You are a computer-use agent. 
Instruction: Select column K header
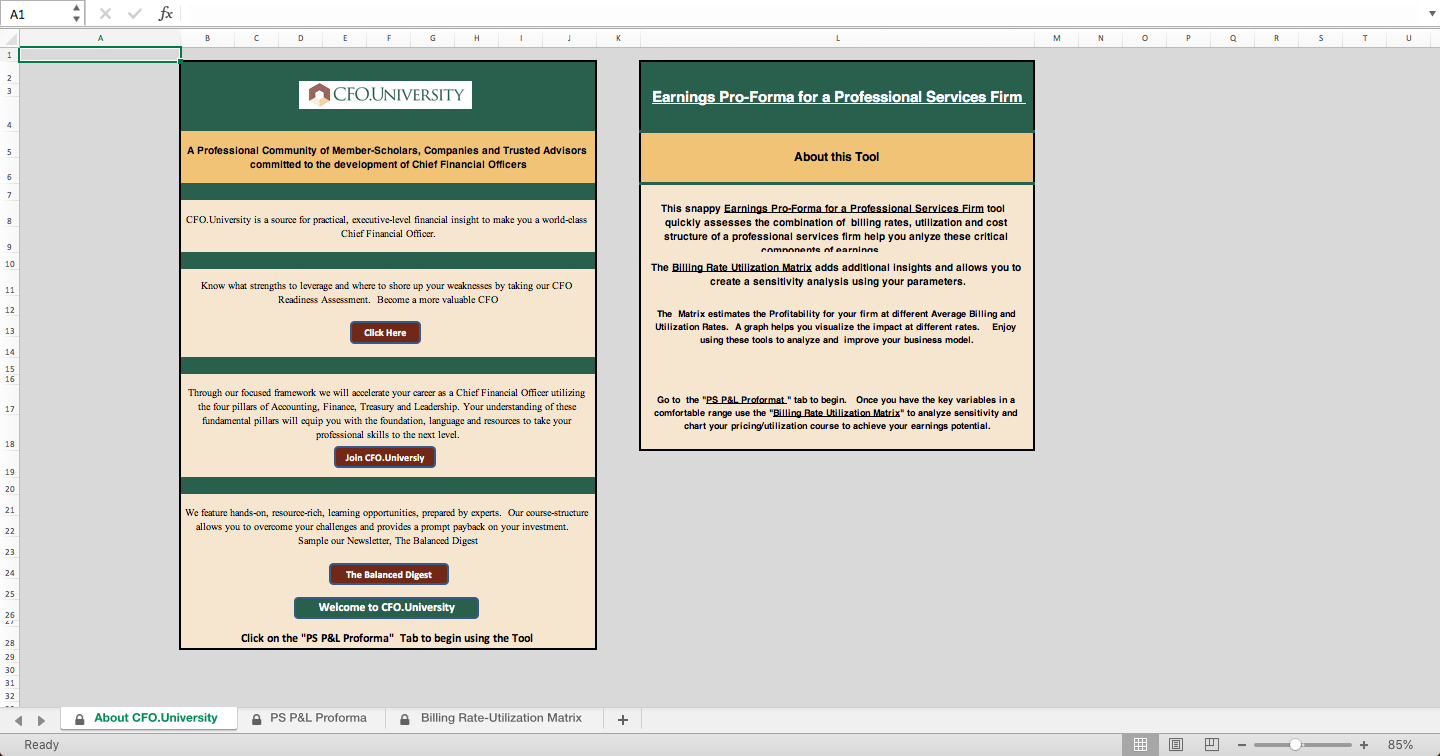pos(618,38)
